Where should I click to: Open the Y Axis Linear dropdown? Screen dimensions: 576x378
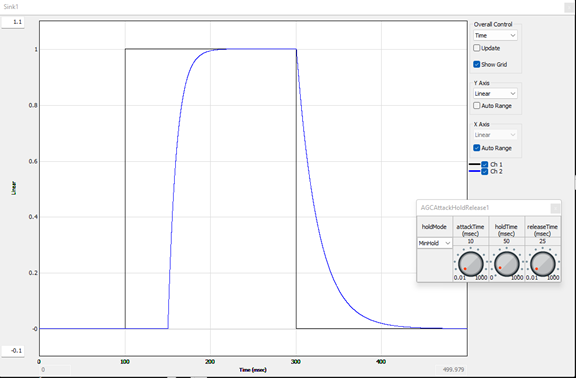pos(495,94)
